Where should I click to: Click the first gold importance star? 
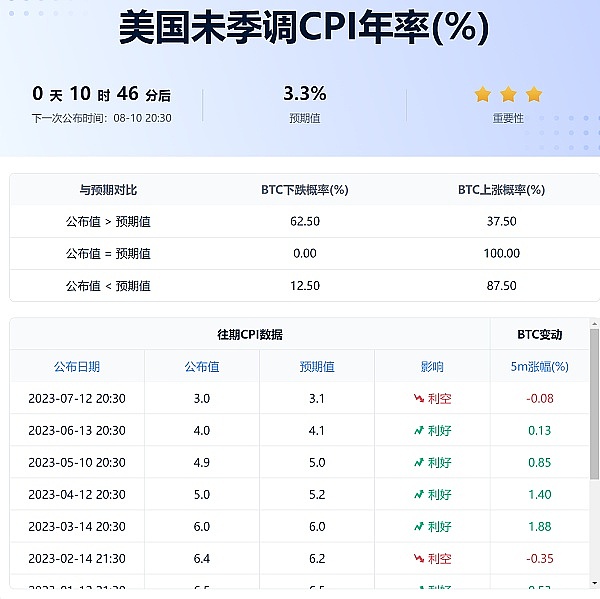click(483, 94)
